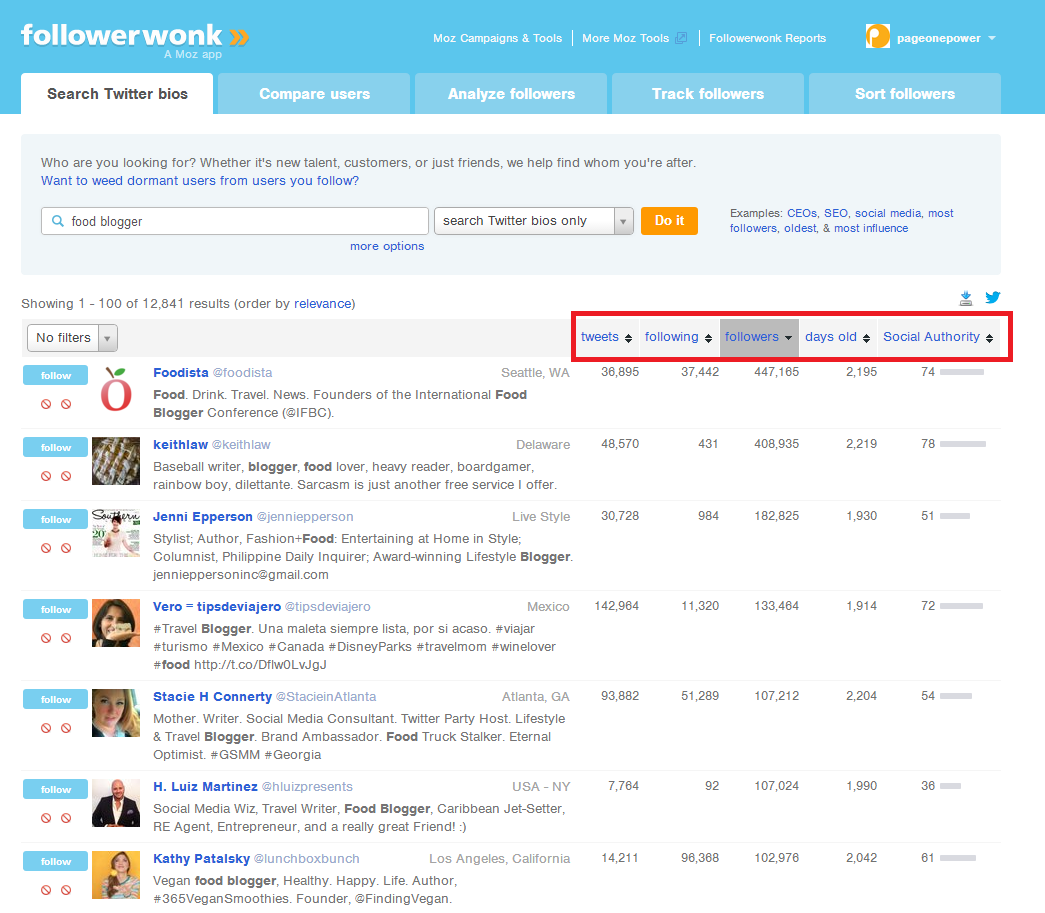Follow H. Luiz Martinez

tap(55, 789)
